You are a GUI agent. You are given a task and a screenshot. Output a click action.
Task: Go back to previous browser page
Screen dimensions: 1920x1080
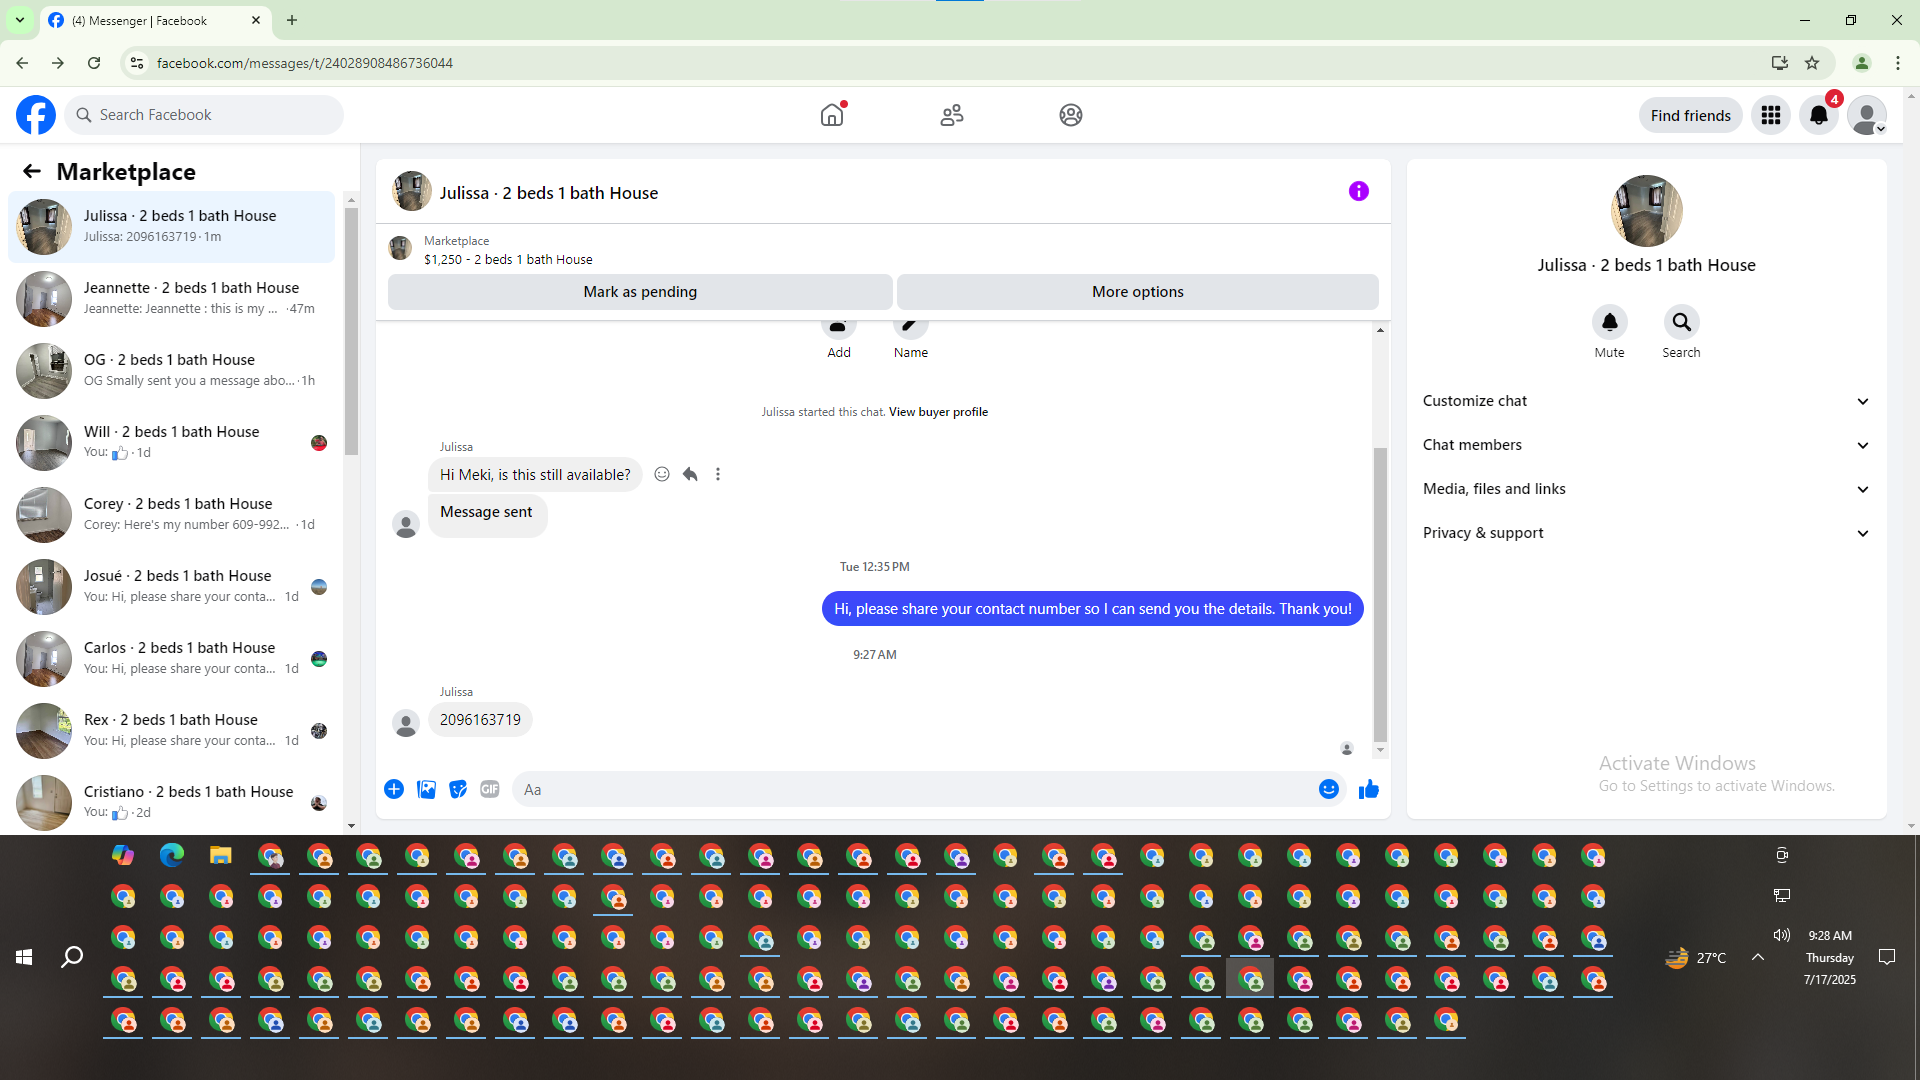tap(22, 63)
